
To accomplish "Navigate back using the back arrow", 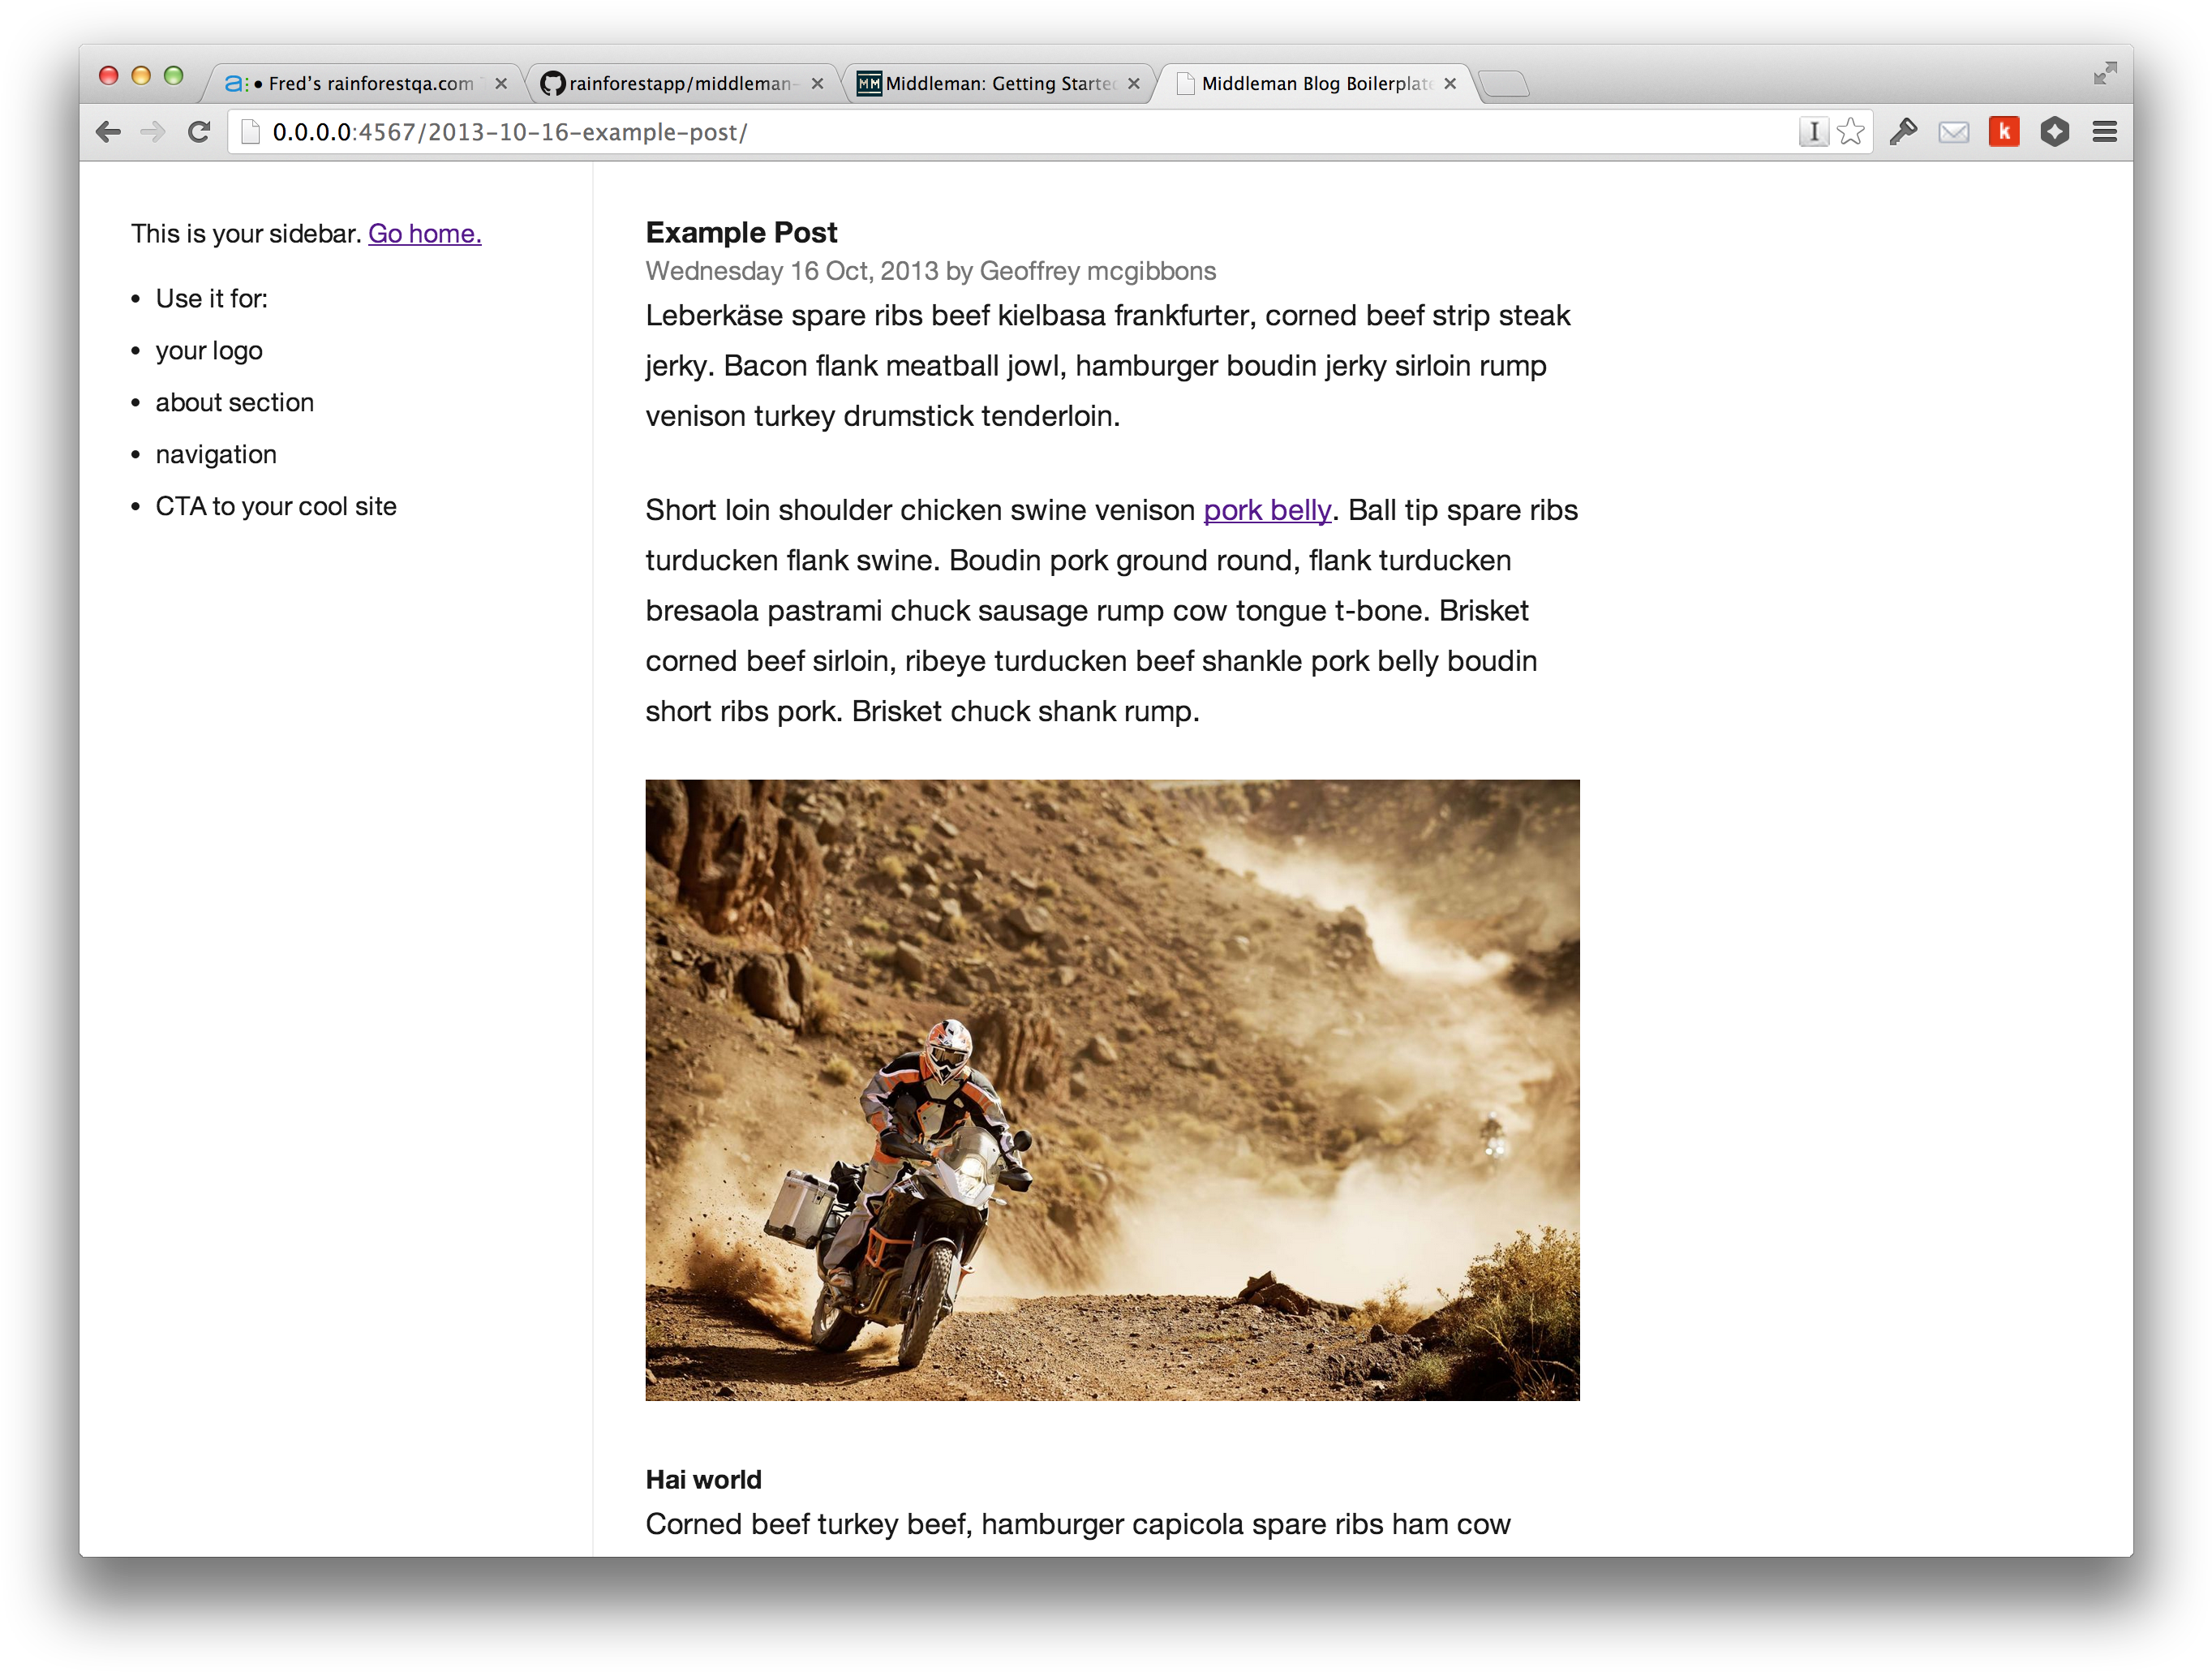I will pyautogui.click(x=109, y=131).
